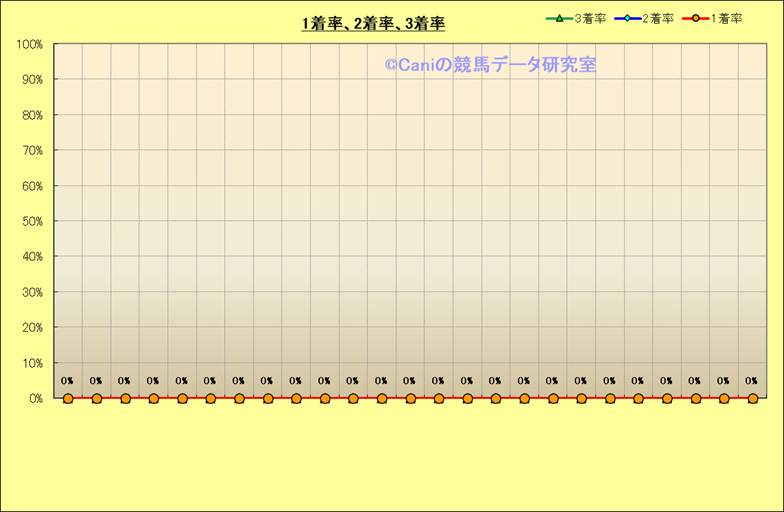Click the 100% y-axis label
Screen dimensions: 784x512
point(29,45)
